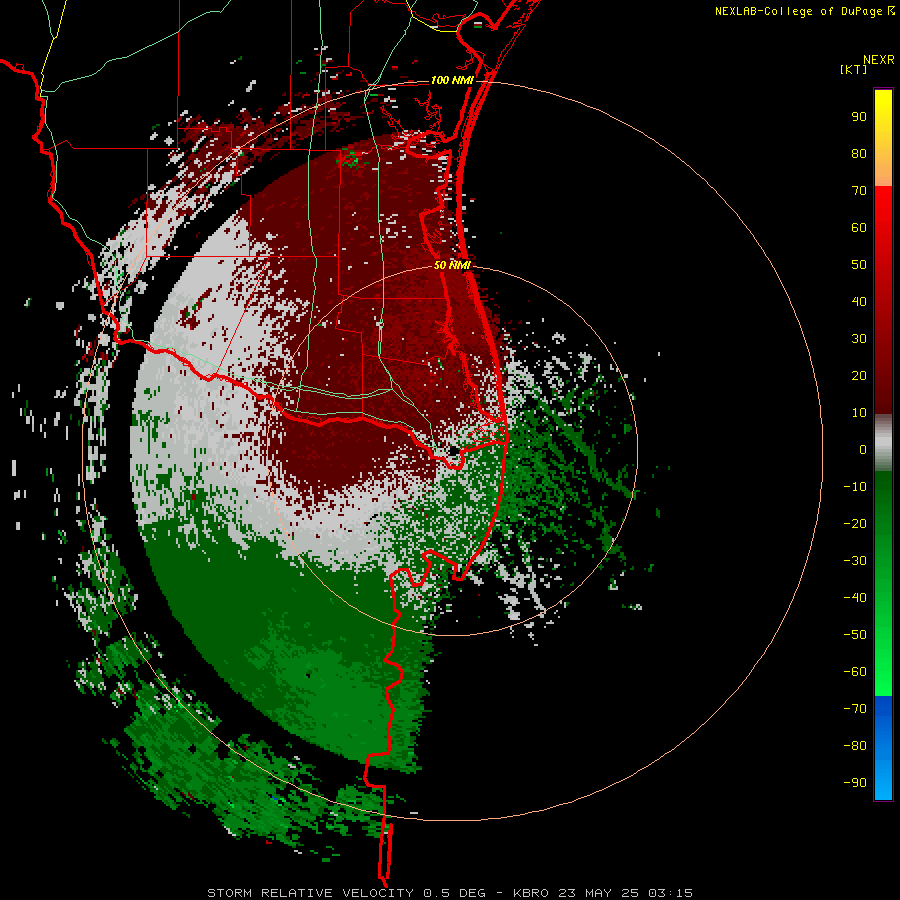Click the 70 value on the velocity legend

point(859,191)
